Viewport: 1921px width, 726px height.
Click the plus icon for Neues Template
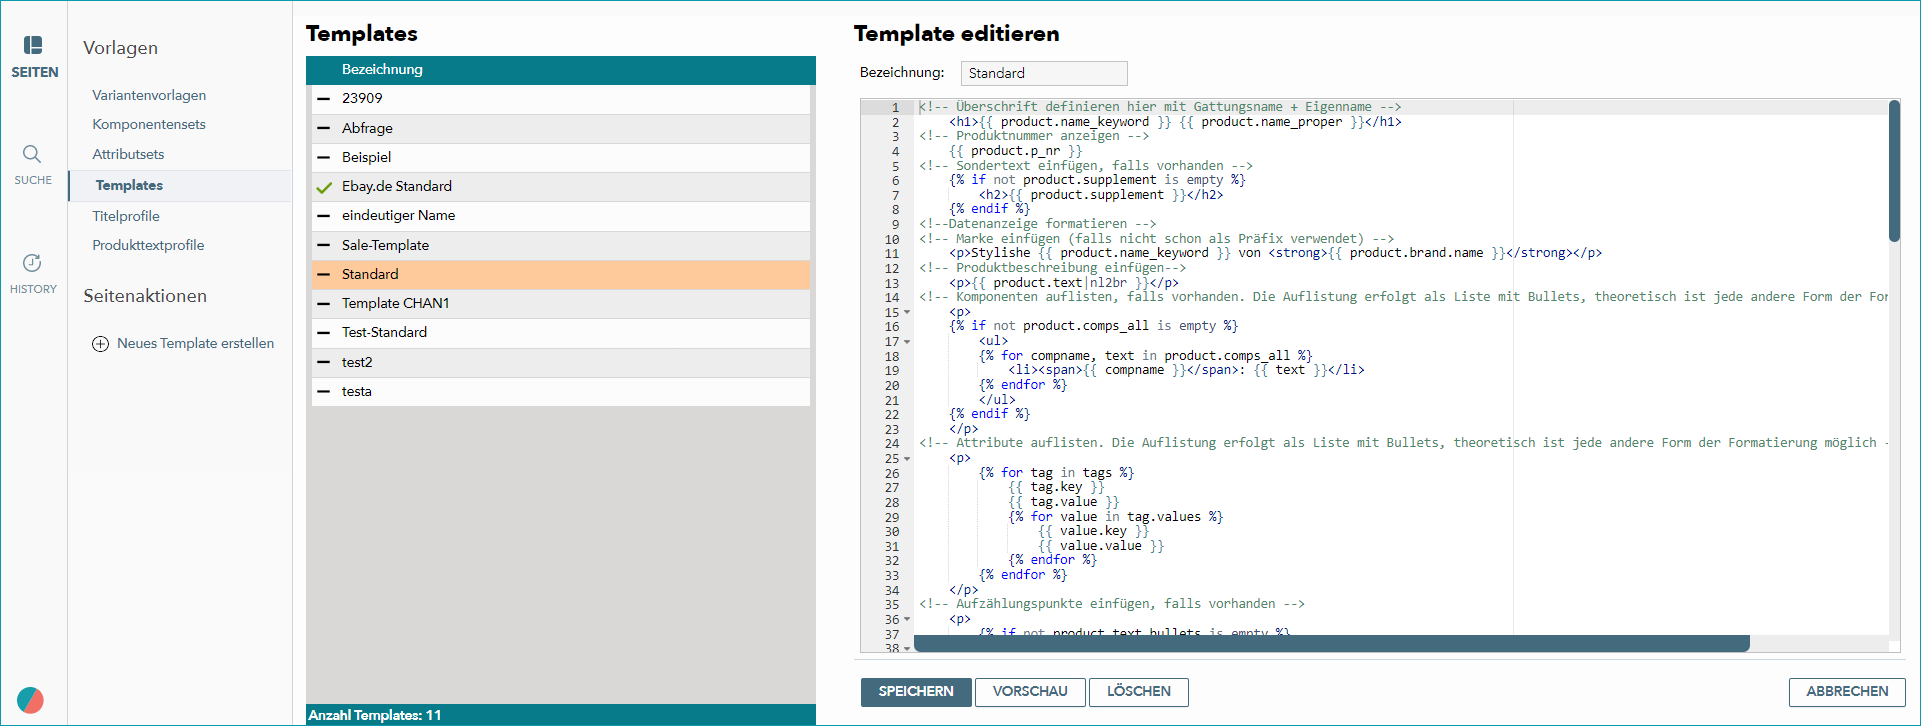(x=100, y=344)
